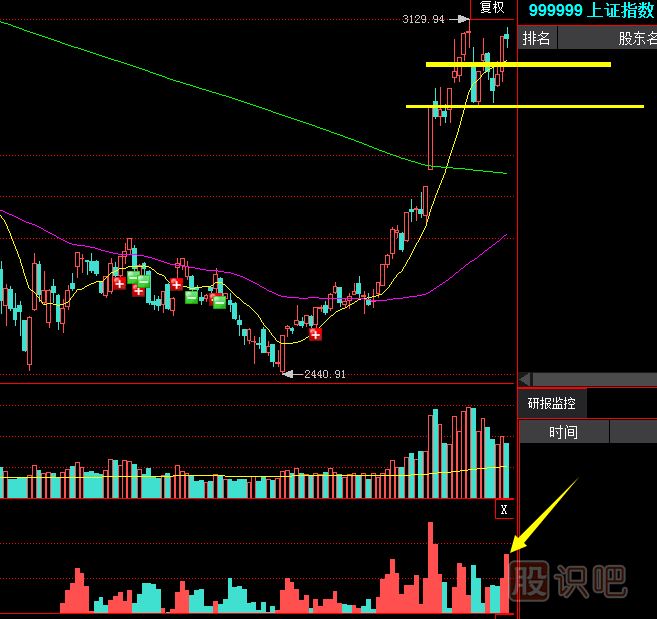The width and height of the screenshot is (657, 619).
Task: Click the leftmost green minus signal marker
Action: (x=132, y=277)
